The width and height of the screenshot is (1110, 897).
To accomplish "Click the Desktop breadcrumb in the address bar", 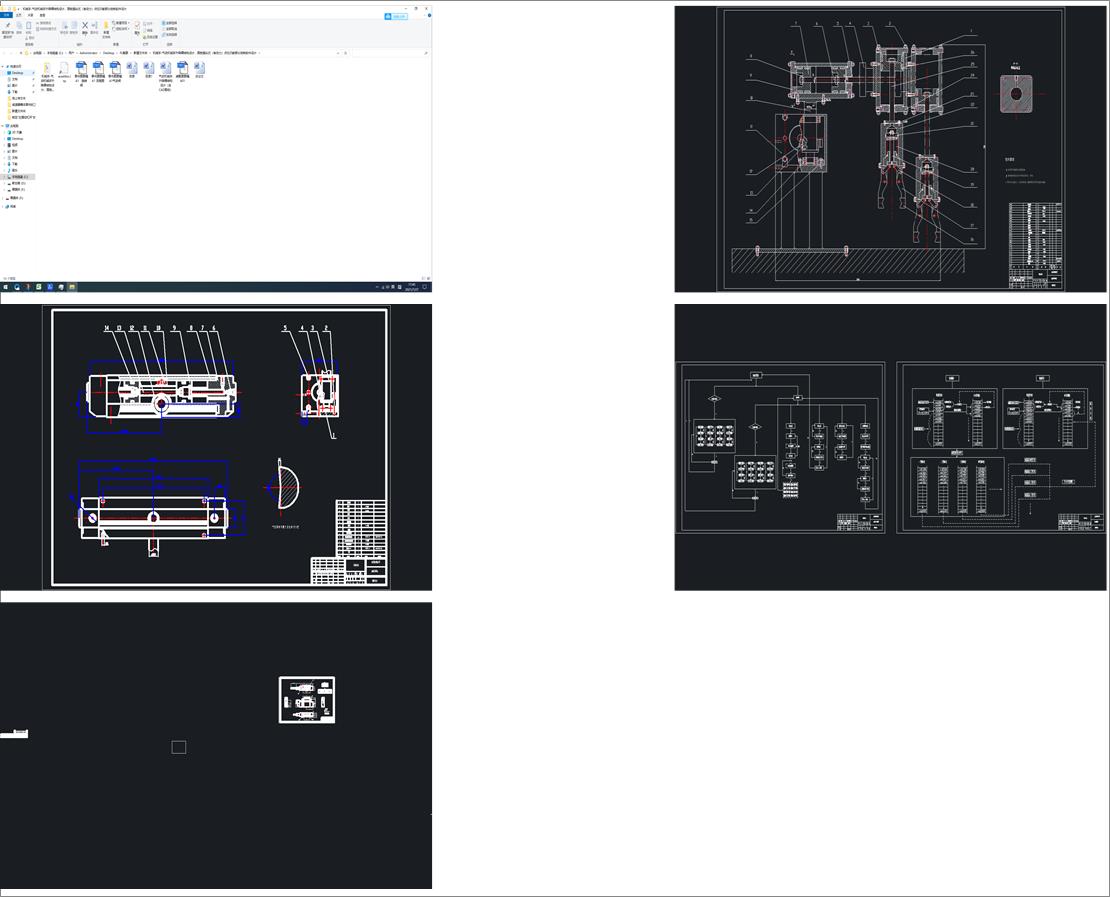I will click(108, 53).
